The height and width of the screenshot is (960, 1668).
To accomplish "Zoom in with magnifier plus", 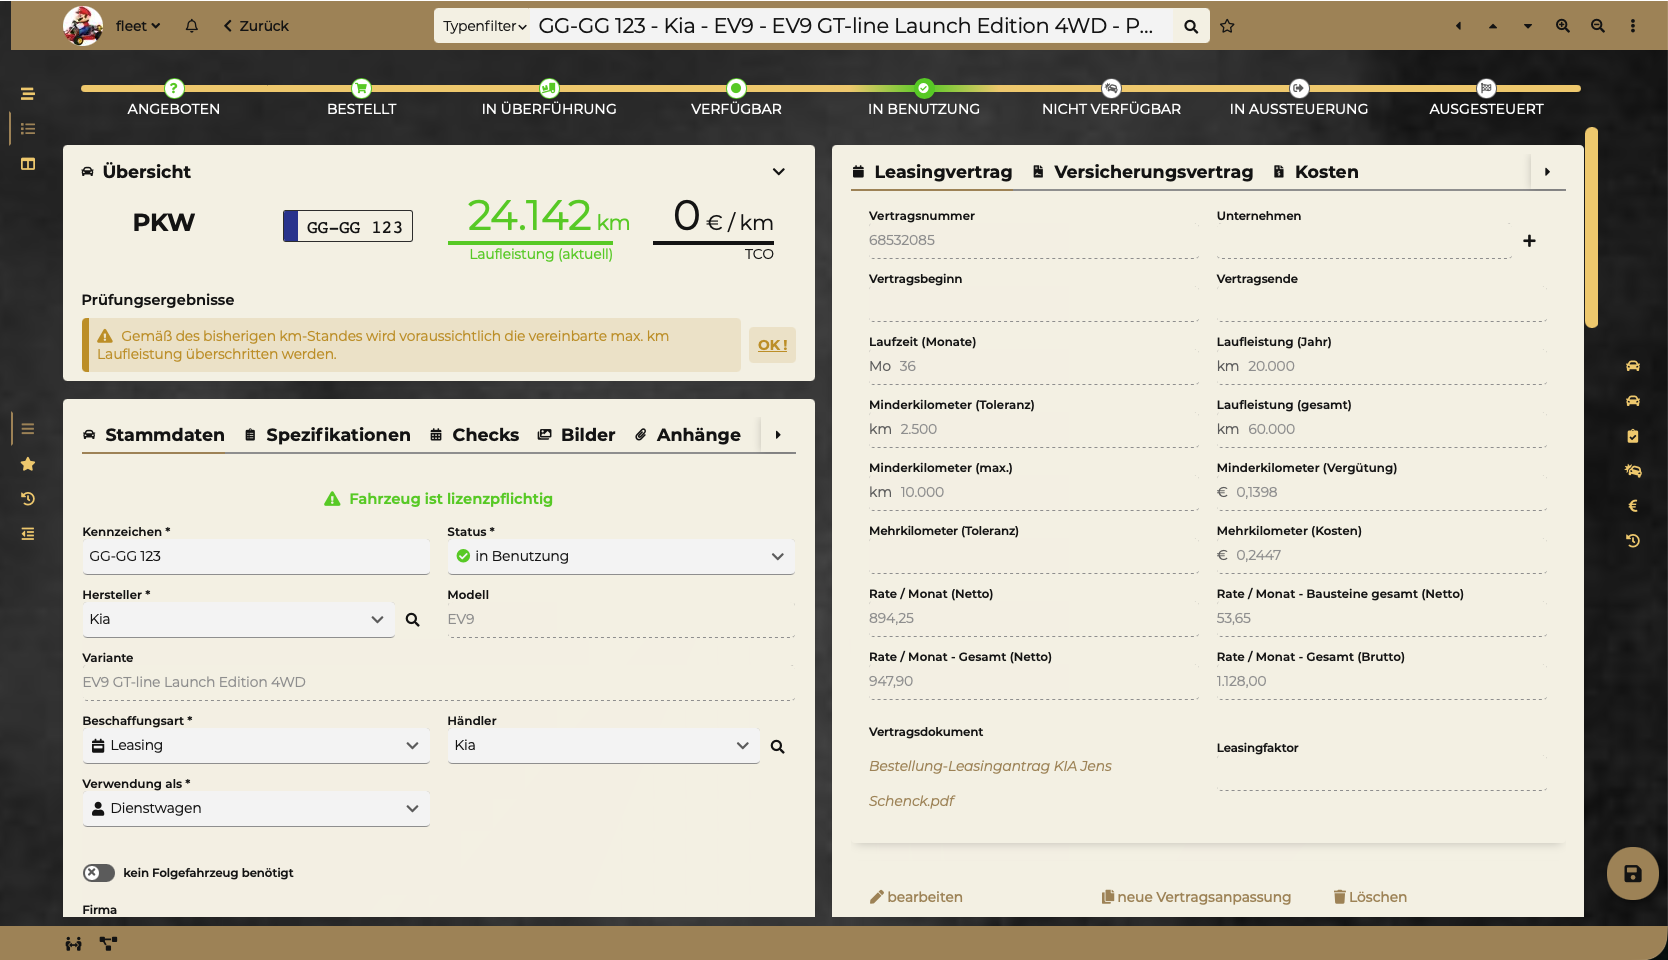I will [x=1563, y=26].
